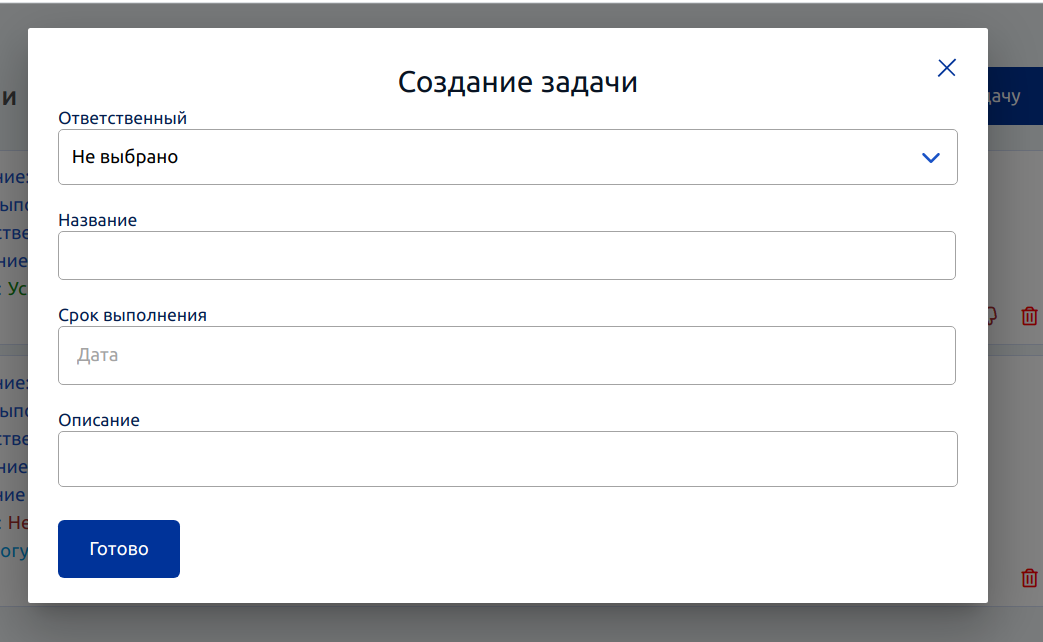Submit the form with the Готово button

(x=119, y=549)
